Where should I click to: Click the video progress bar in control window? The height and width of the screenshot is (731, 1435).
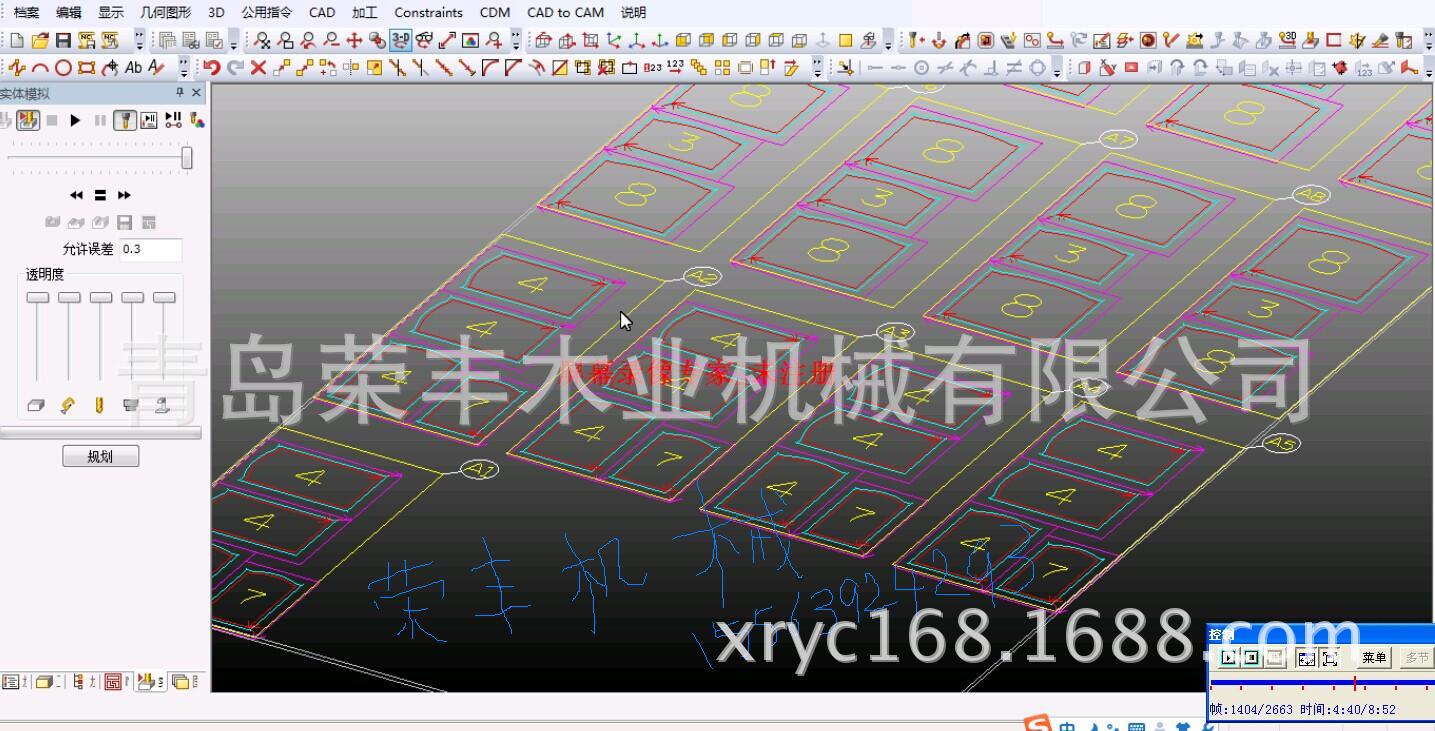coord(1321,684)
